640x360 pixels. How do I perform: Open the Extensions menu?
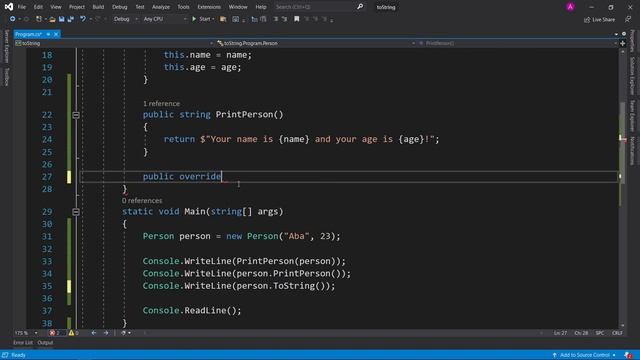pyautogui.click(x=209, y=7)
